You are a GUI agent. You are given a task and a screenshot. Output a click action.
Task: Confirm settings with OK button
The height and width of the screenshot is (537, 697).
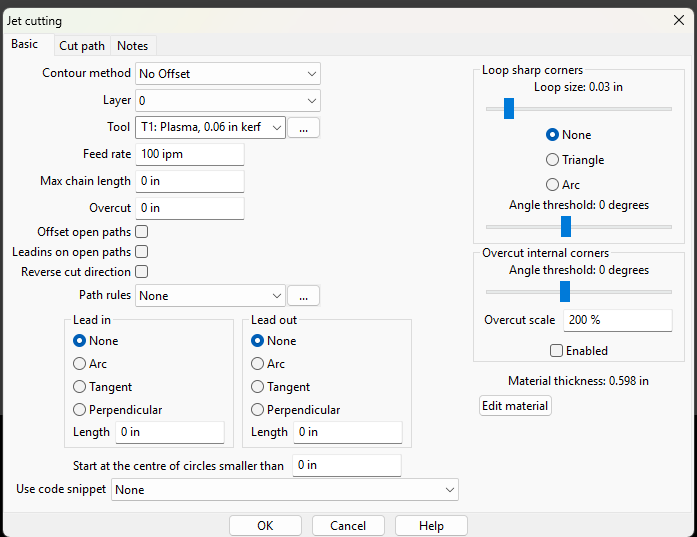pos(265,526)
